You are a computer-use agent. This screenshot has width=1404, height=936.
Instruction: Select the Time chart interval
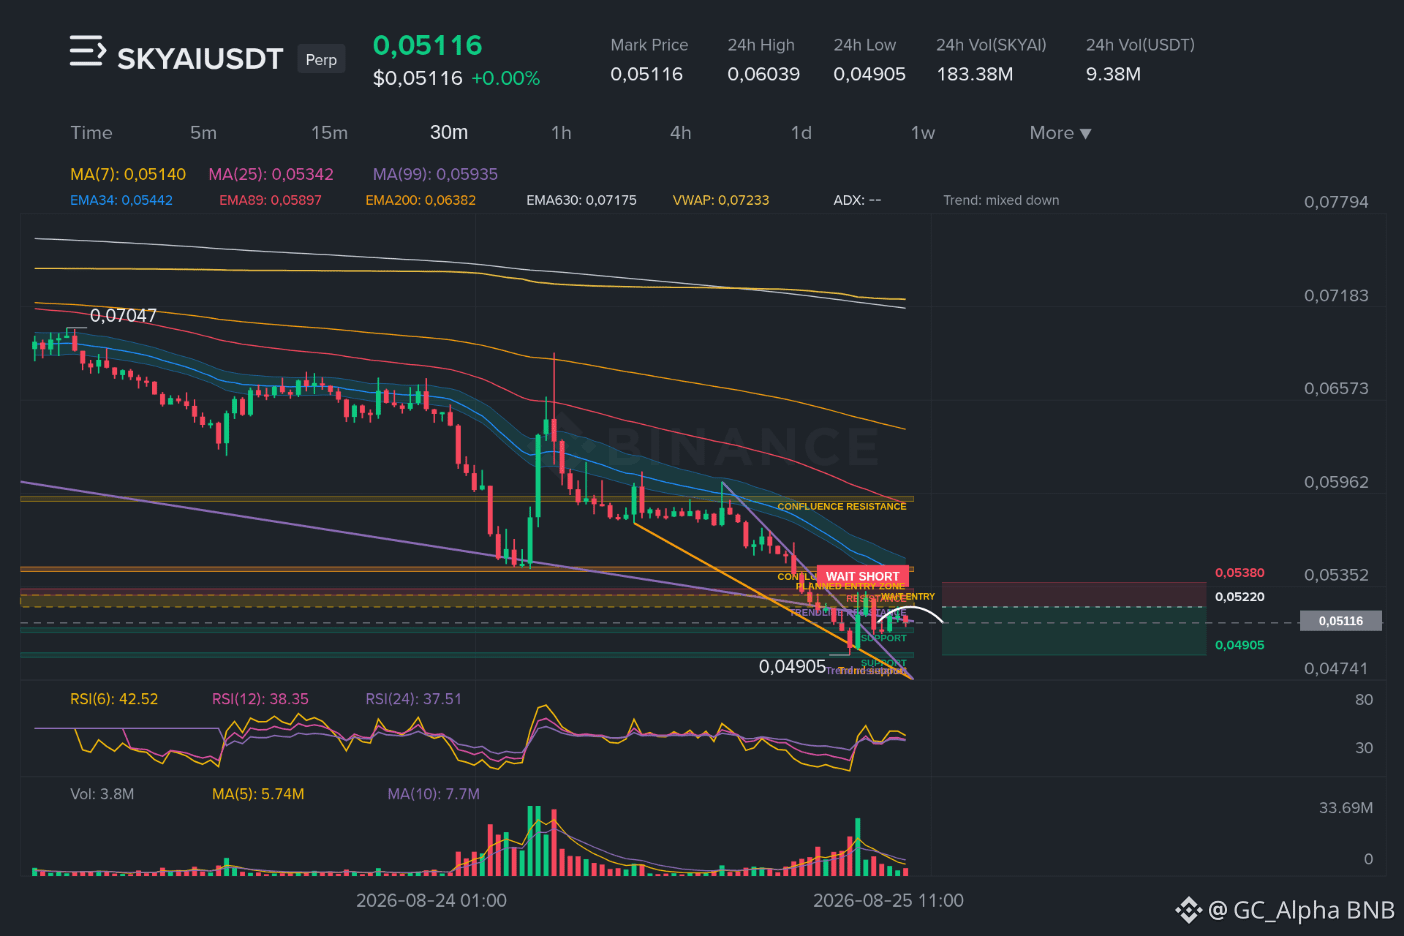(91, 133)
